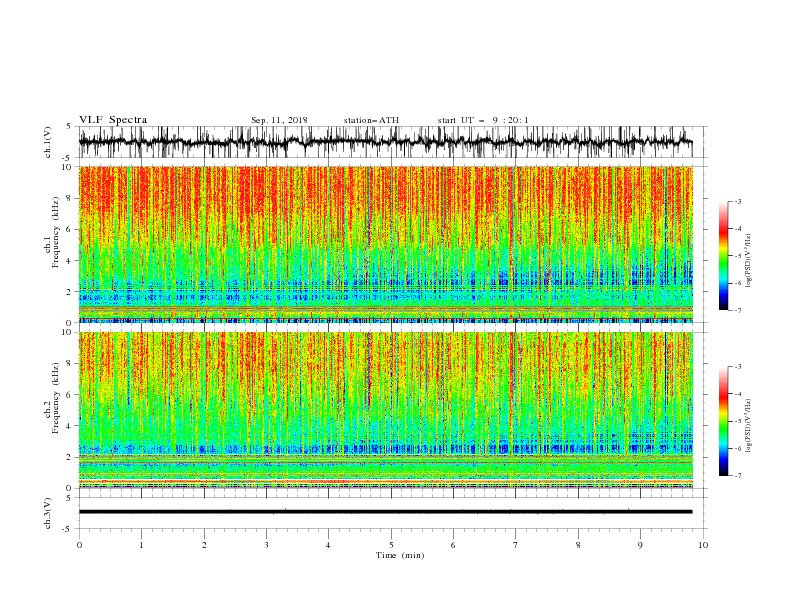Click the time axis tick label "1"

pyautogui.click(x=141, y=545)
